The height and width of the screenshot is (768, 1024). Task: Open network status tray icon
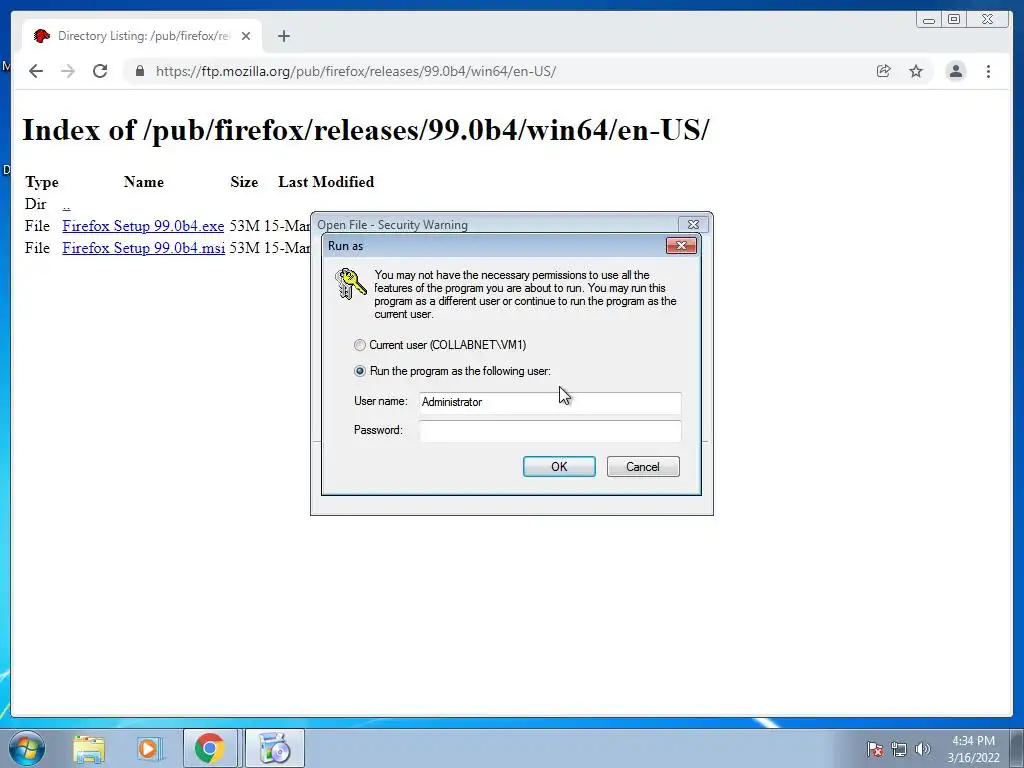tap(899, 749)
